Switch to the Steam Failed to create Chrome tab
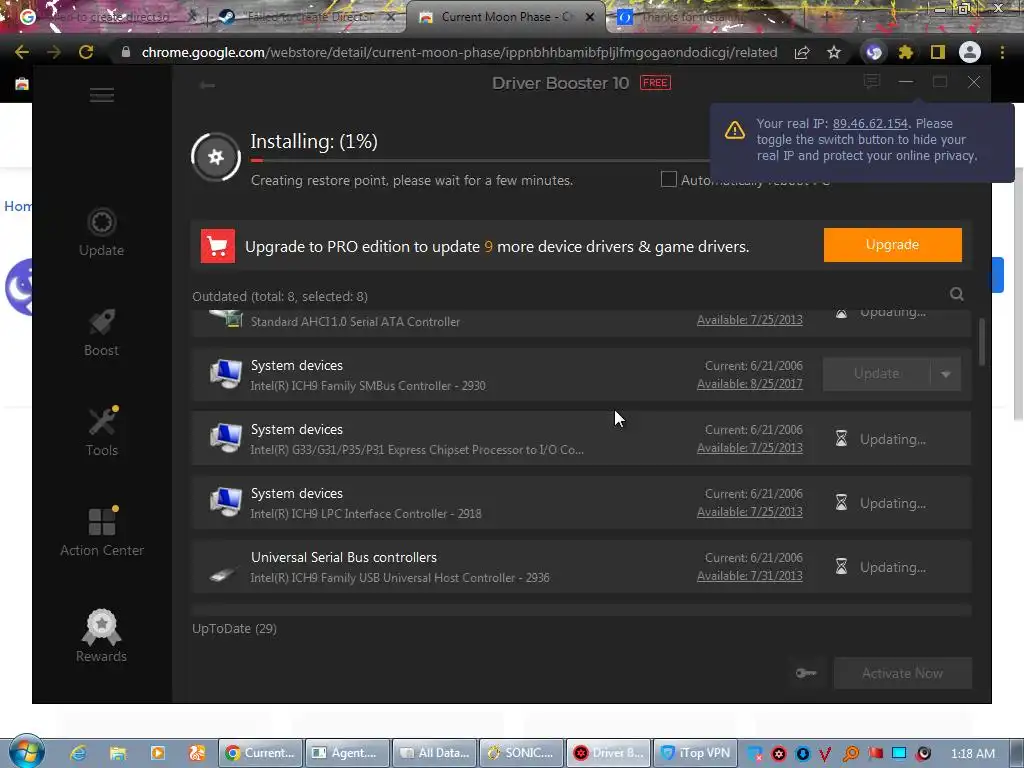 308,18
